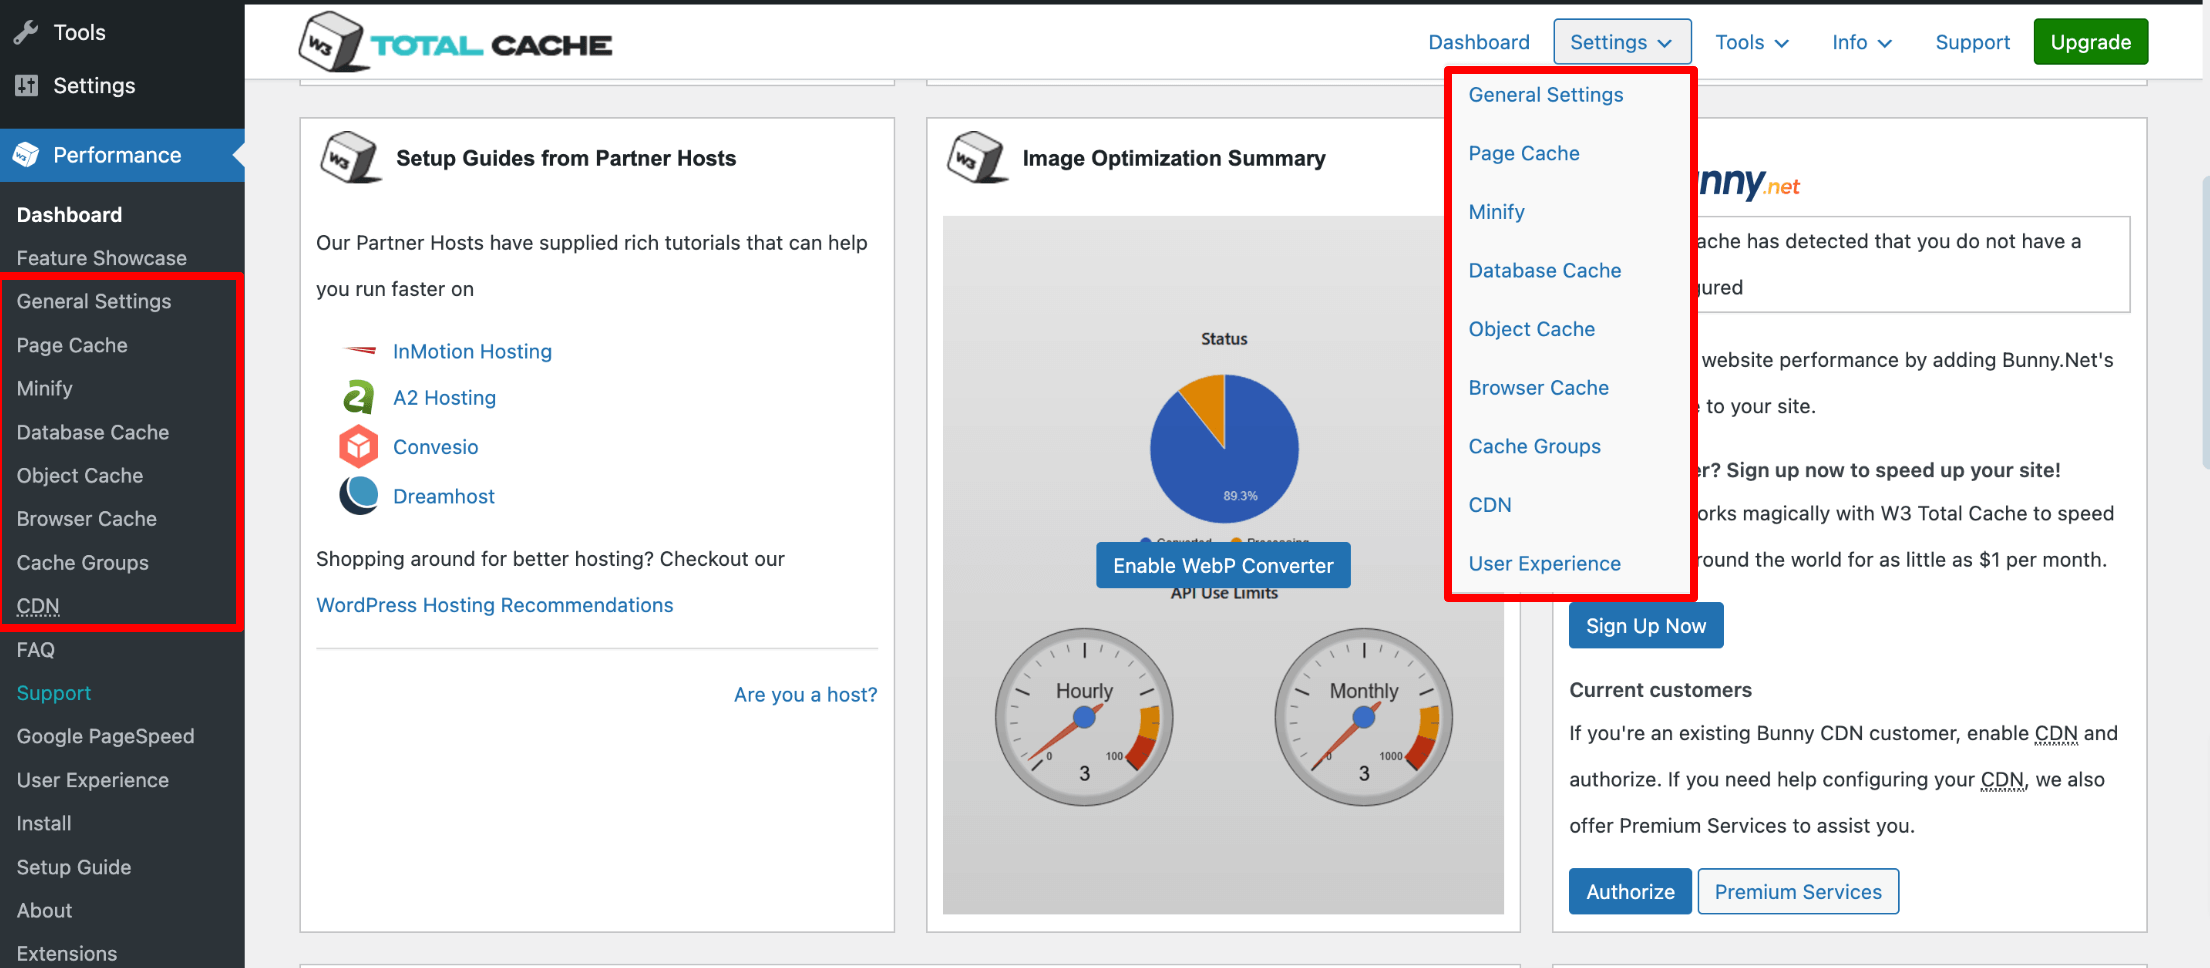Open Browser Cache in the sidebar
This screenshot has height=968, width=2210.
click(87, 519)
